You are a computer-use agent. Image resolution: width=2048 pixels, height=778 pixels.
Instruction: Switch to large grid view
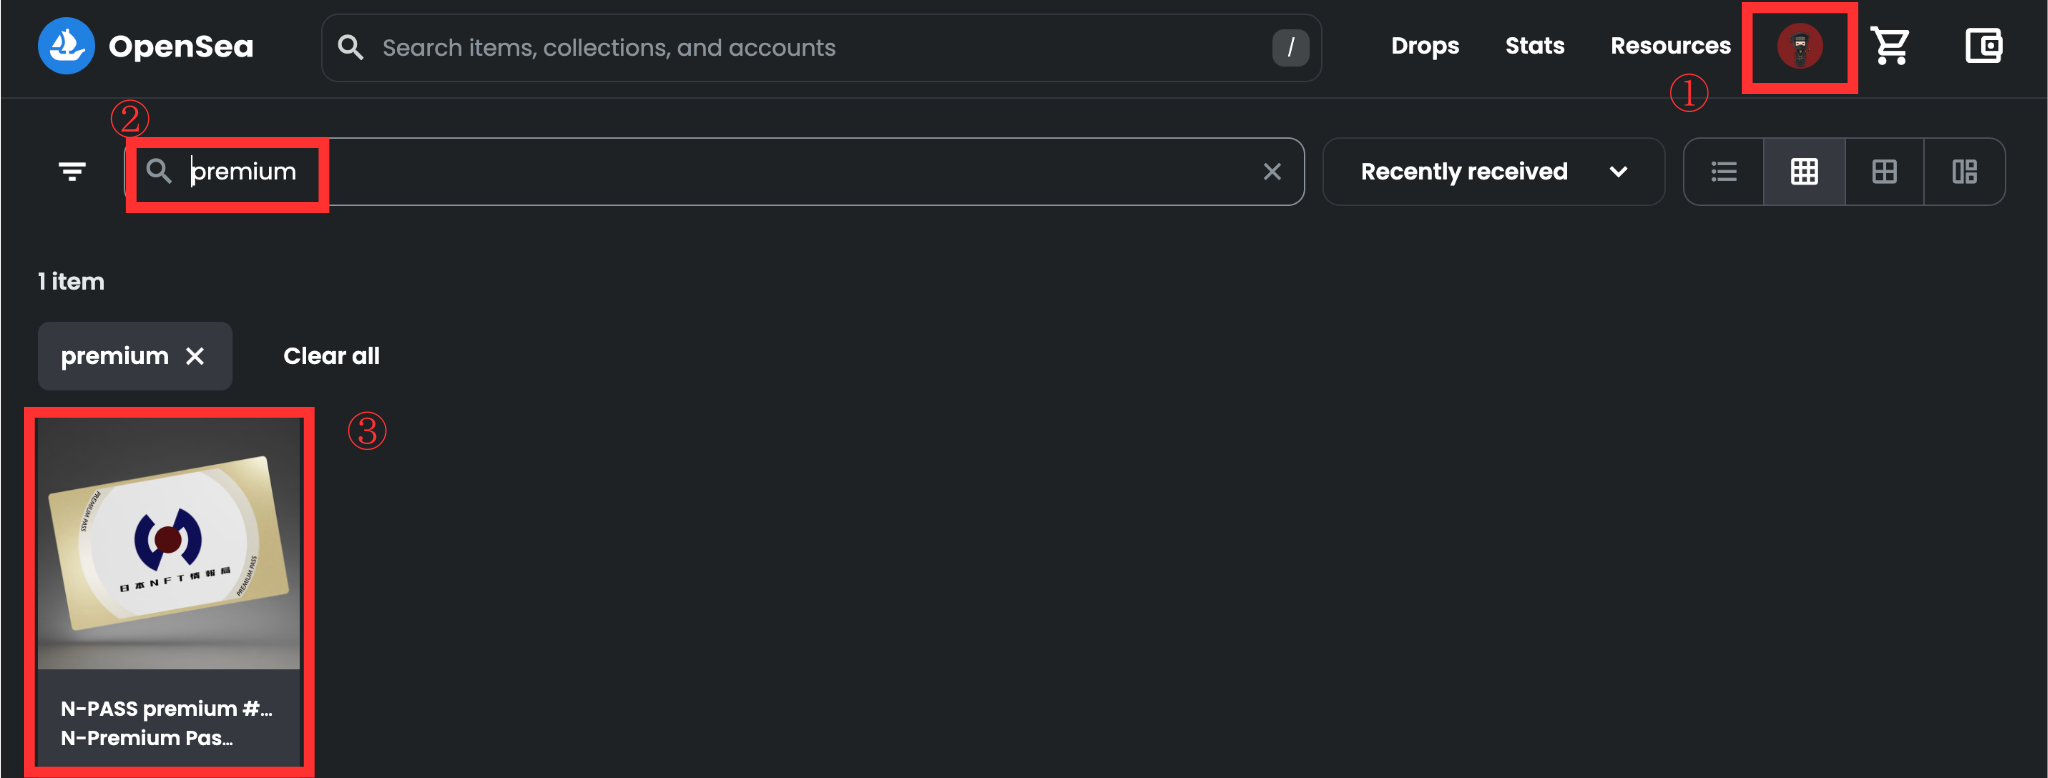point(1884,172)
